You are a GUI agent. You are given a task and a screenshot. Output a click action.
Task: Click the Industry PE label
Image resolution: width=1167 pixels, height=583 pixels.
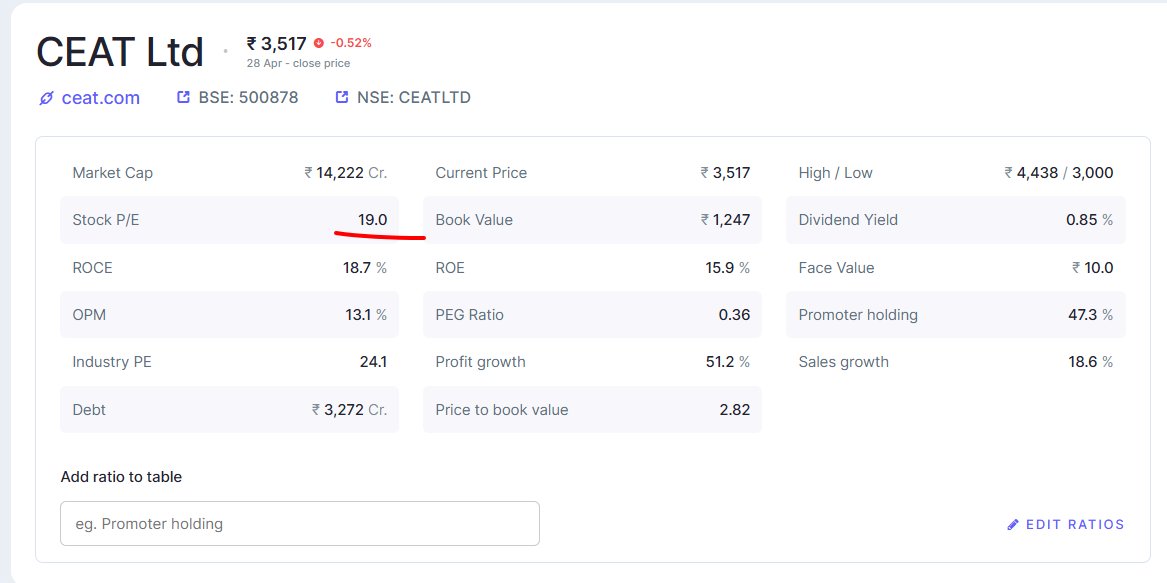(112, 362)
